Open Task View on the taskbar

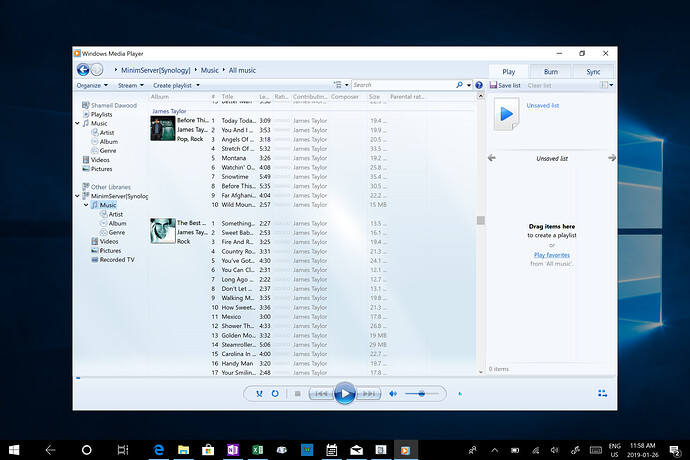point(123,450)
